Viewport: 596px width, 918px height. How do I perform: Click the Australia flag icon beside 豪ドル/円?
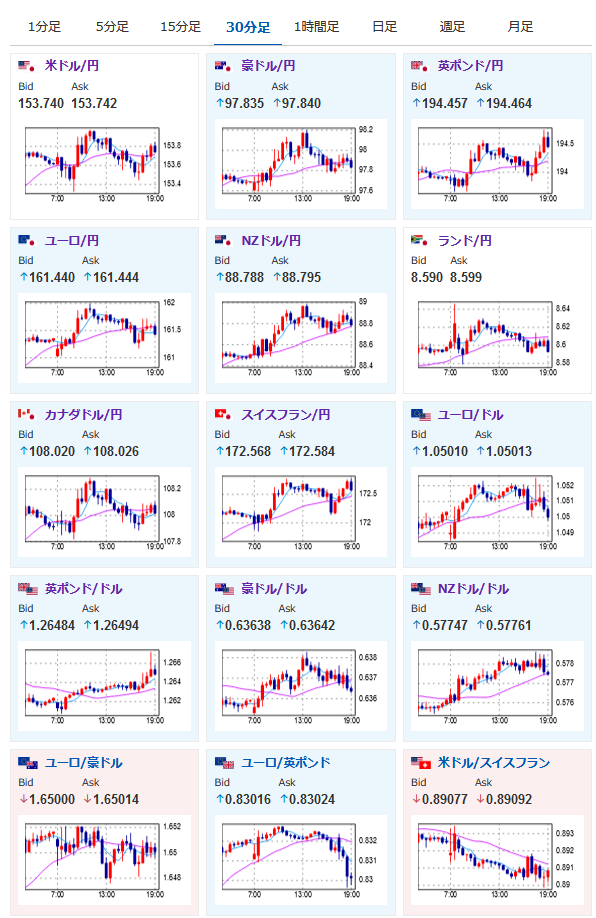click(223, 66)
